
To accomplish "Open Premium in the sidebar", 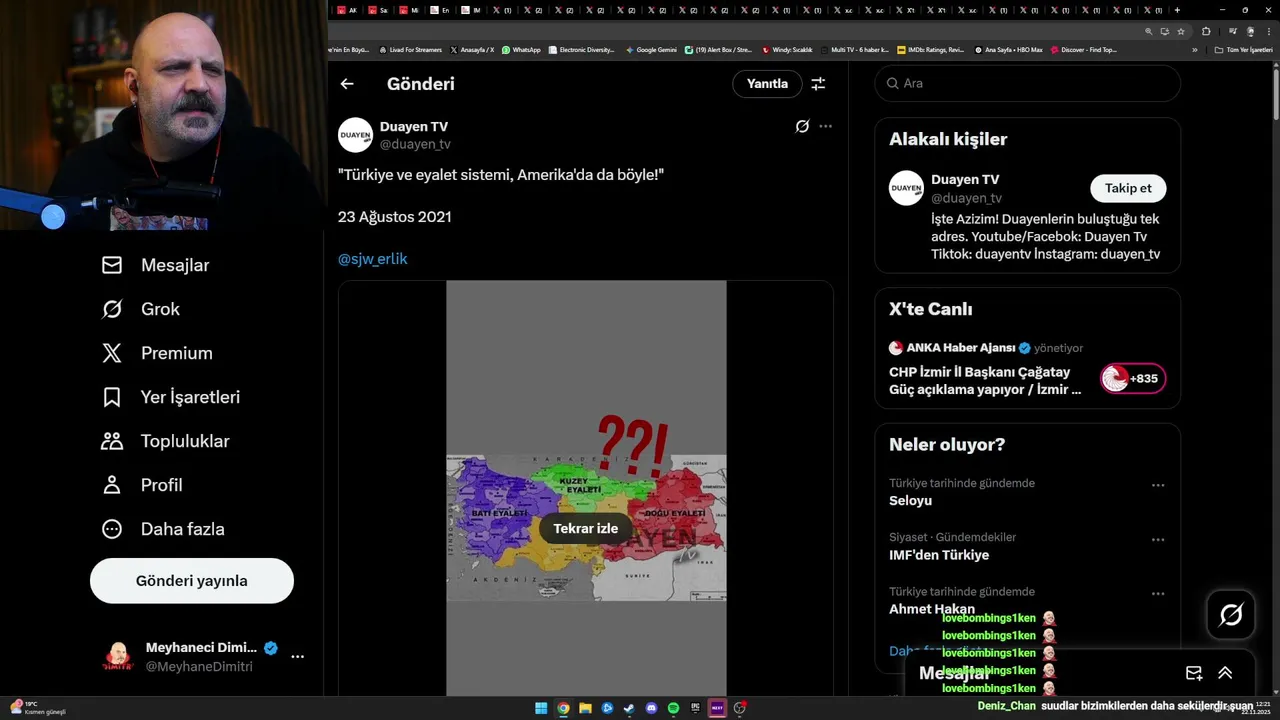I will (157, 353).
